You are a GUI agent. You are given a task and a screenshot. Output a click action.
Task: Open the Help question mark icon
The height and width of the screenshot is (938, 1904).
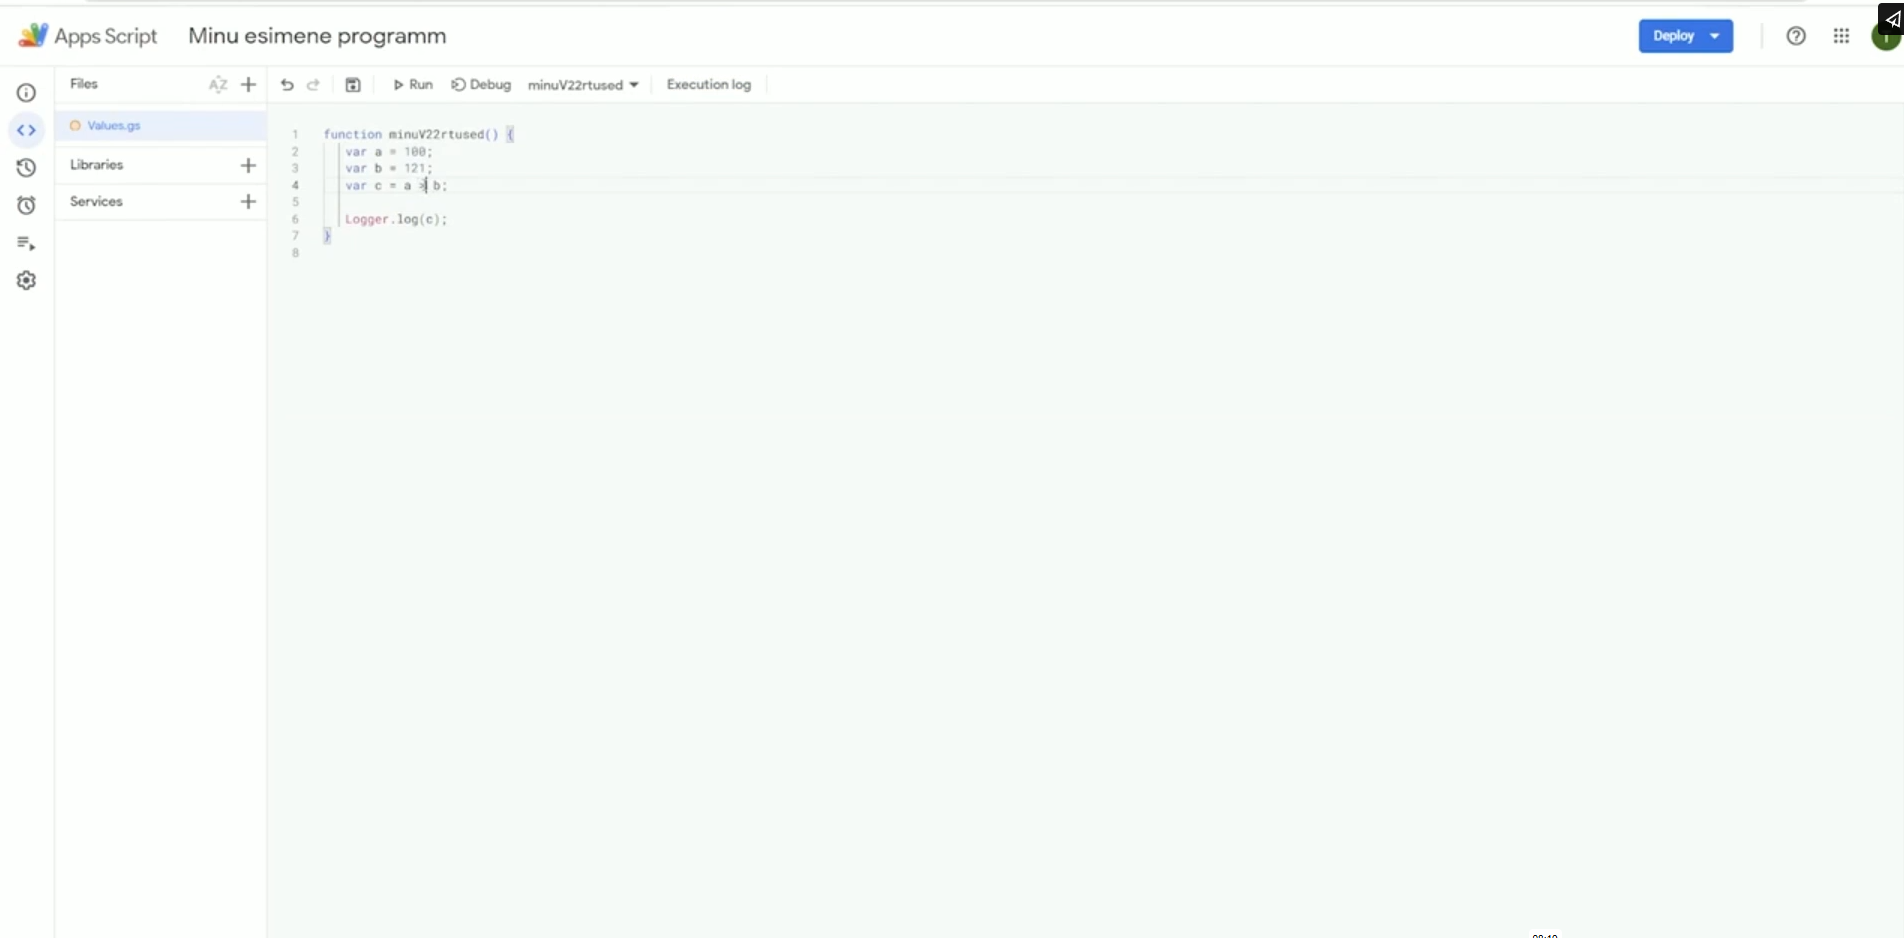(x=1796, y=36)
